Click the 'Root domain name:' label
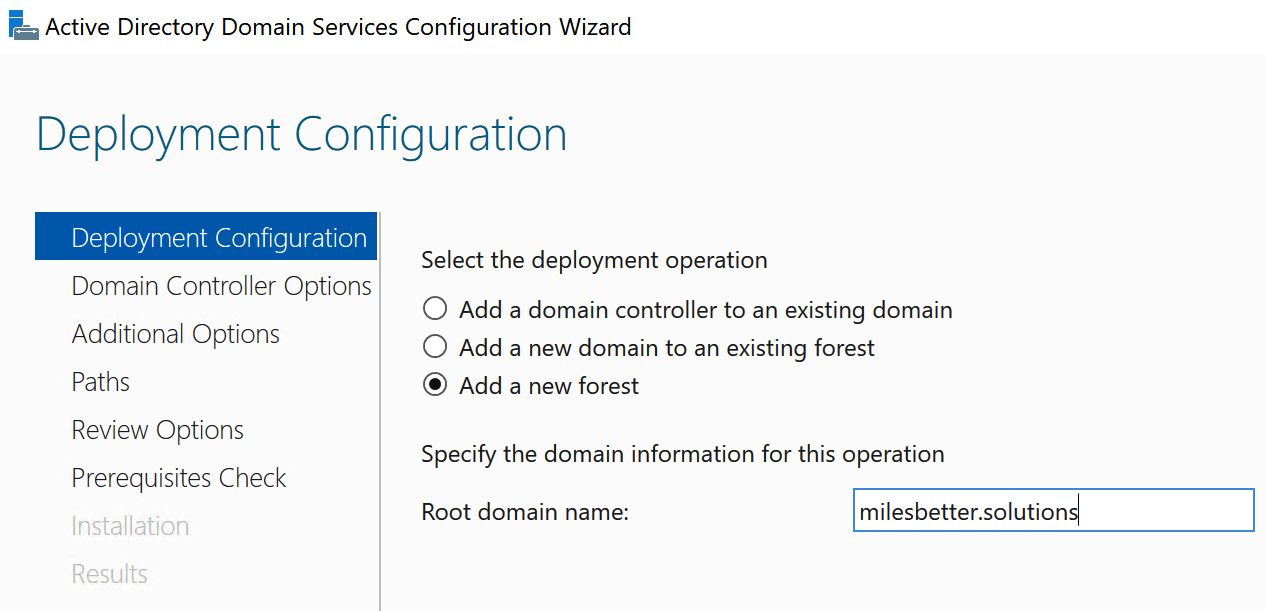 pos(525,512)
